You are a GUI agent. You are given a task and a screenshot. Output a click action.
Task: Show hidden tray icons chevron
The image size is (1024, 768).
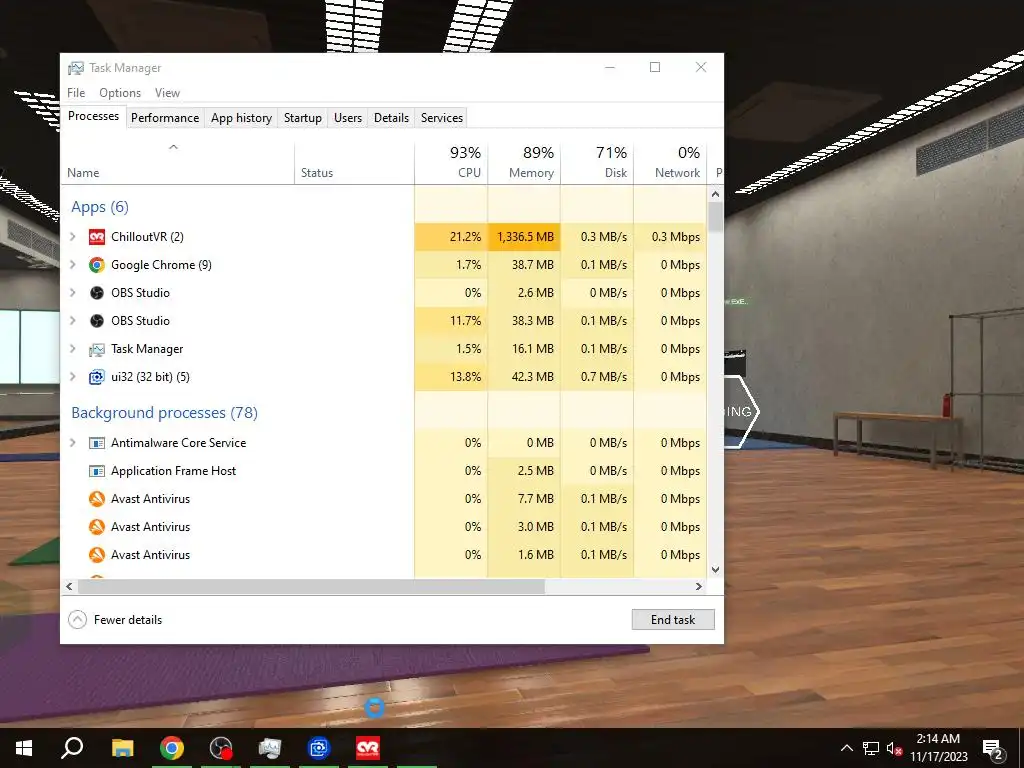pyautogui.click(x=846, y=748)
